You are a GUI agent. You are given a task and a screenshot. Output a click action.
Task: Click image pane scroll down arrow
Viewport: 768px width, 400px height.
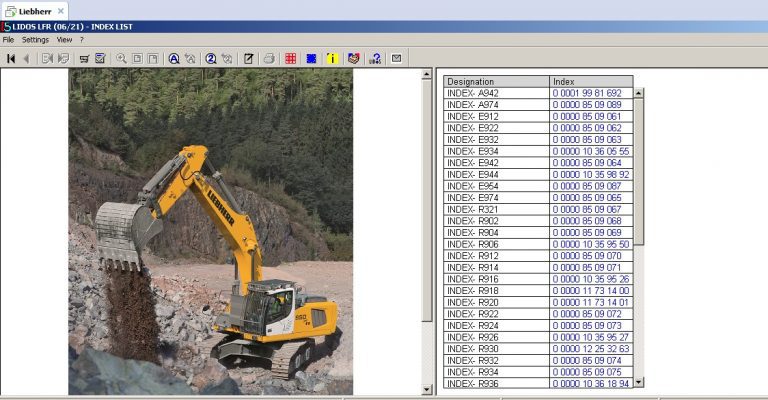427,390
